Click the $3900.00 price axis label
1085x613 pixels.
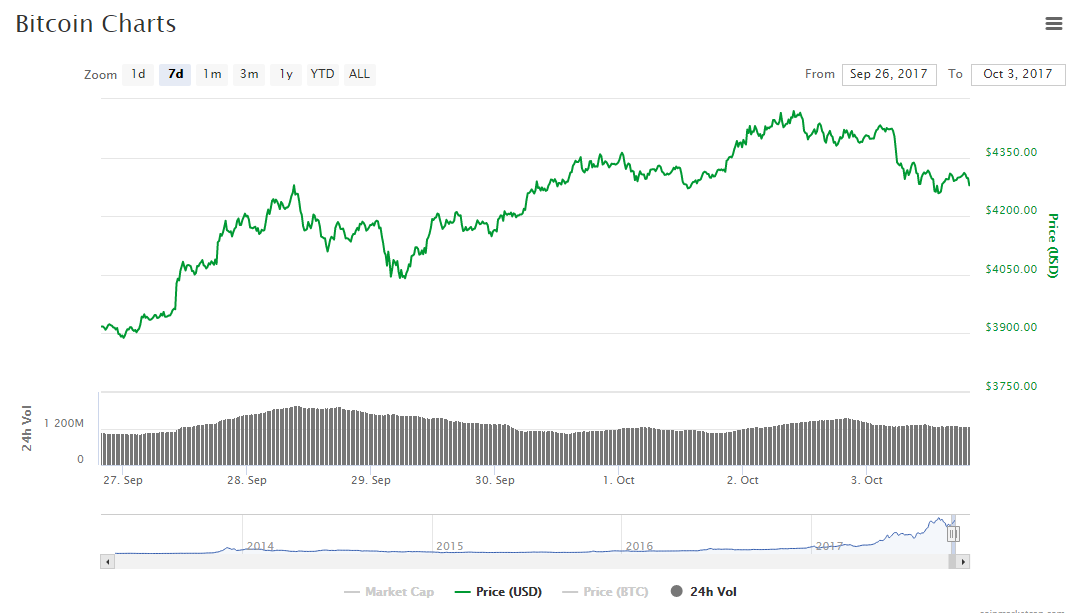[x=1011, y=327]
